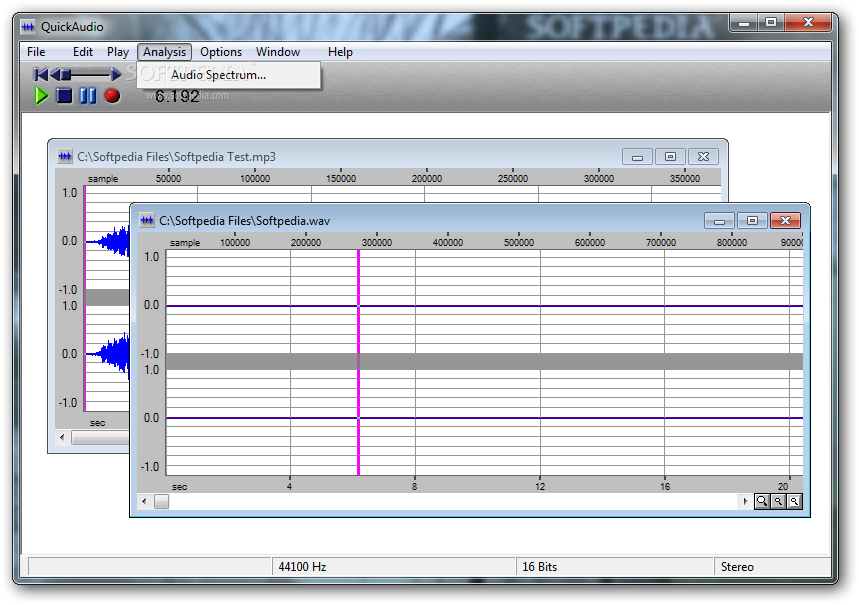This screenshot has width=859, height=605.
Task: Click the 16 Bits status bar field
Action: pyautogui.click(x=615, y=567)
